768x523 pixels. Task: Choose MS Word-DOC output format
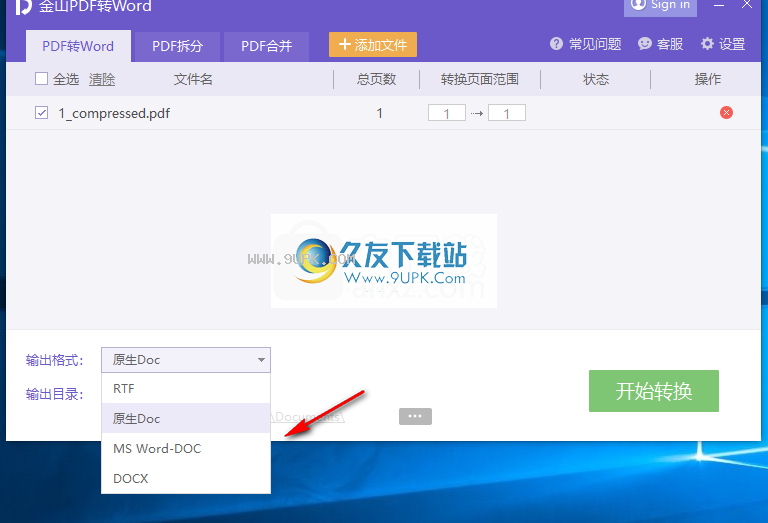point(186,449)
